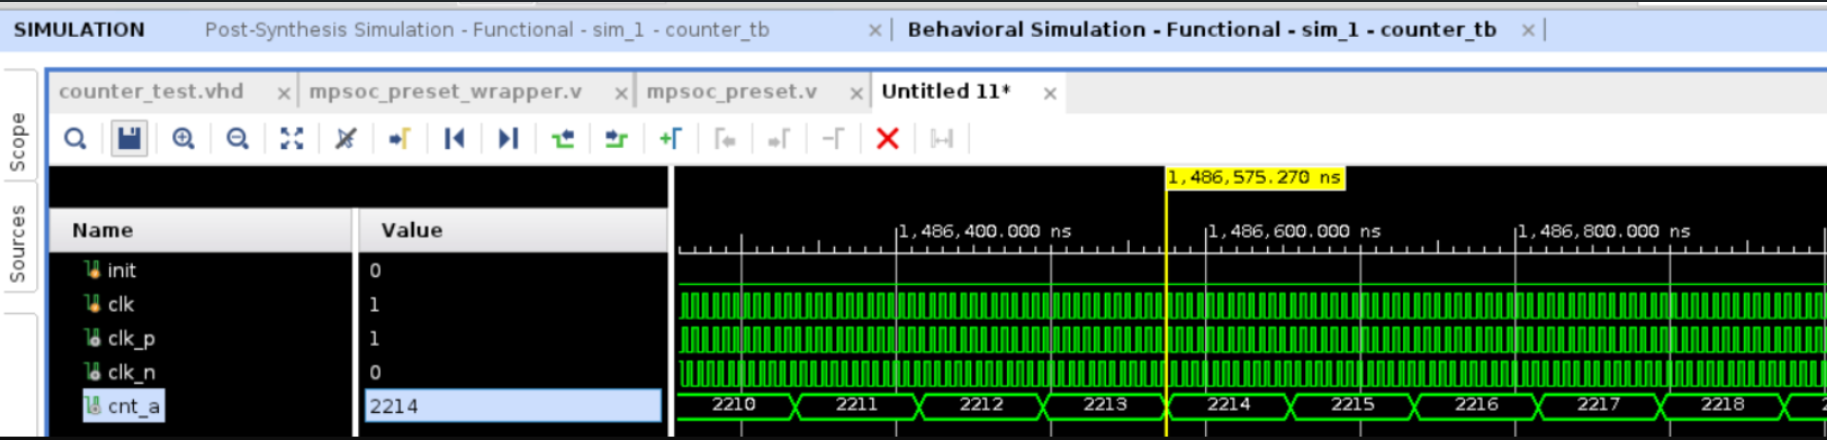Zoom in on the waveform
1827x440 pixels.
click(x=183, y=138)
